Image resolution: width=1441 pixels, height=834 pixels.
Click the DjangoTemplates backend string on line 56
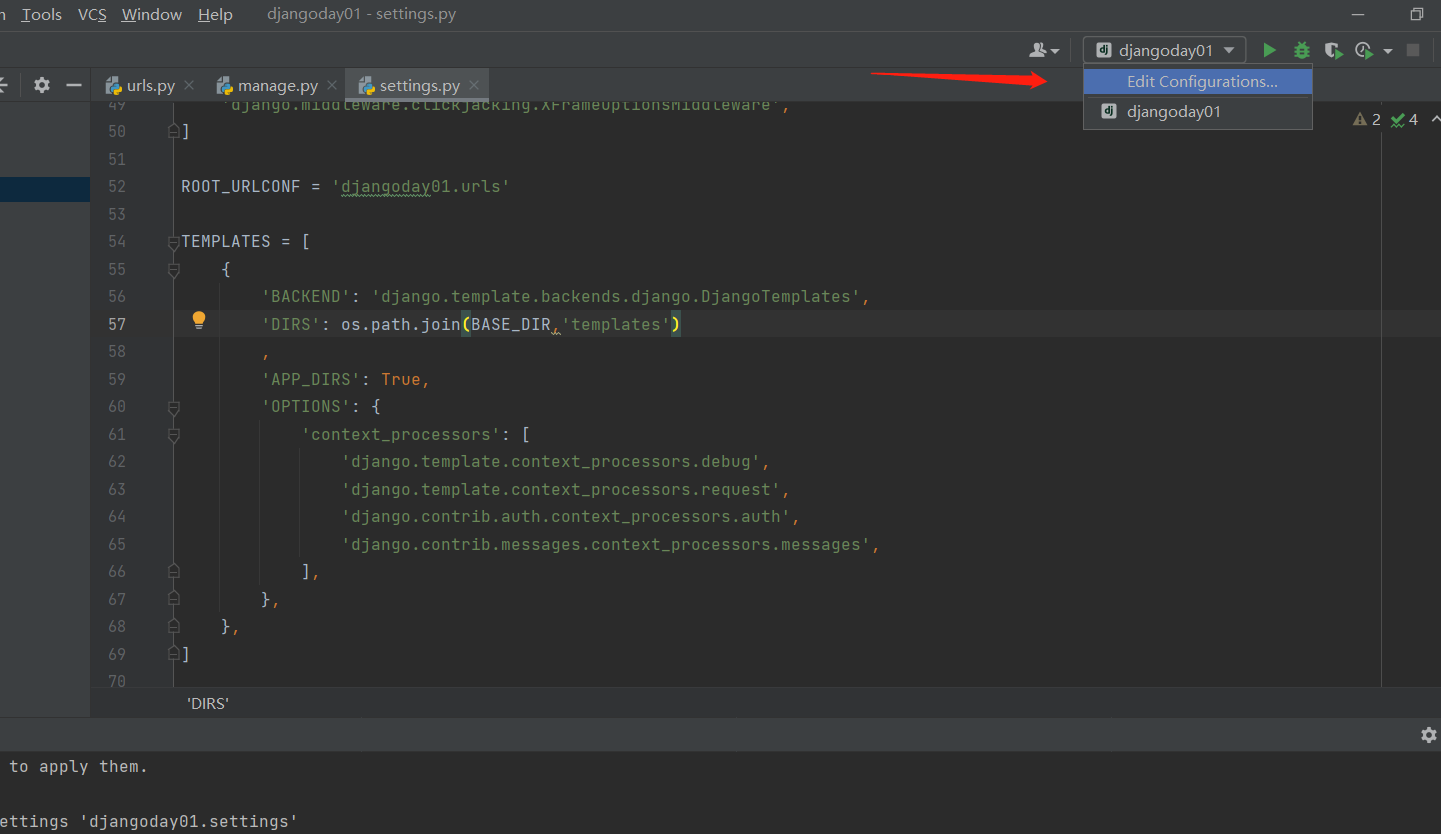pyautogui.click(x=616, y=297)
